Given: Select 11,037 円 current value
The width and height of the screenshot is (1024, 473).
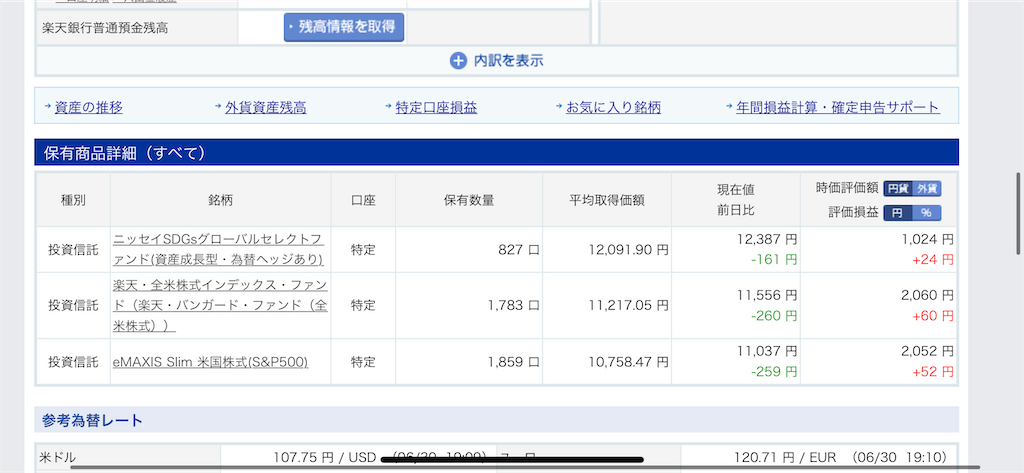Looking at the screenshot, I should [767, 351].
